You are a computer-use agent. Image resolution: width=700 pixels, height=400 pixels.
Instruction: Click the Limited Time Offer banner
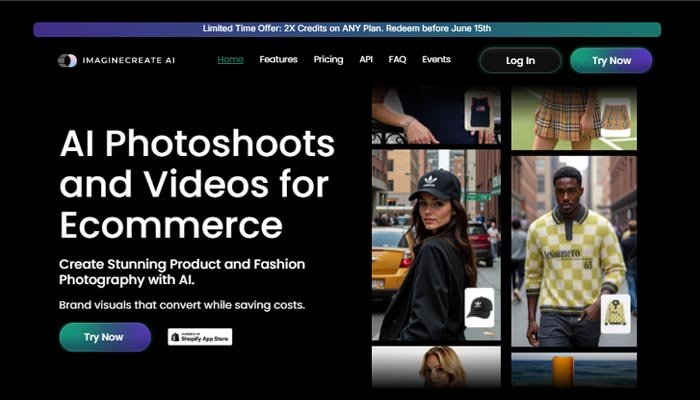[346, 29]
